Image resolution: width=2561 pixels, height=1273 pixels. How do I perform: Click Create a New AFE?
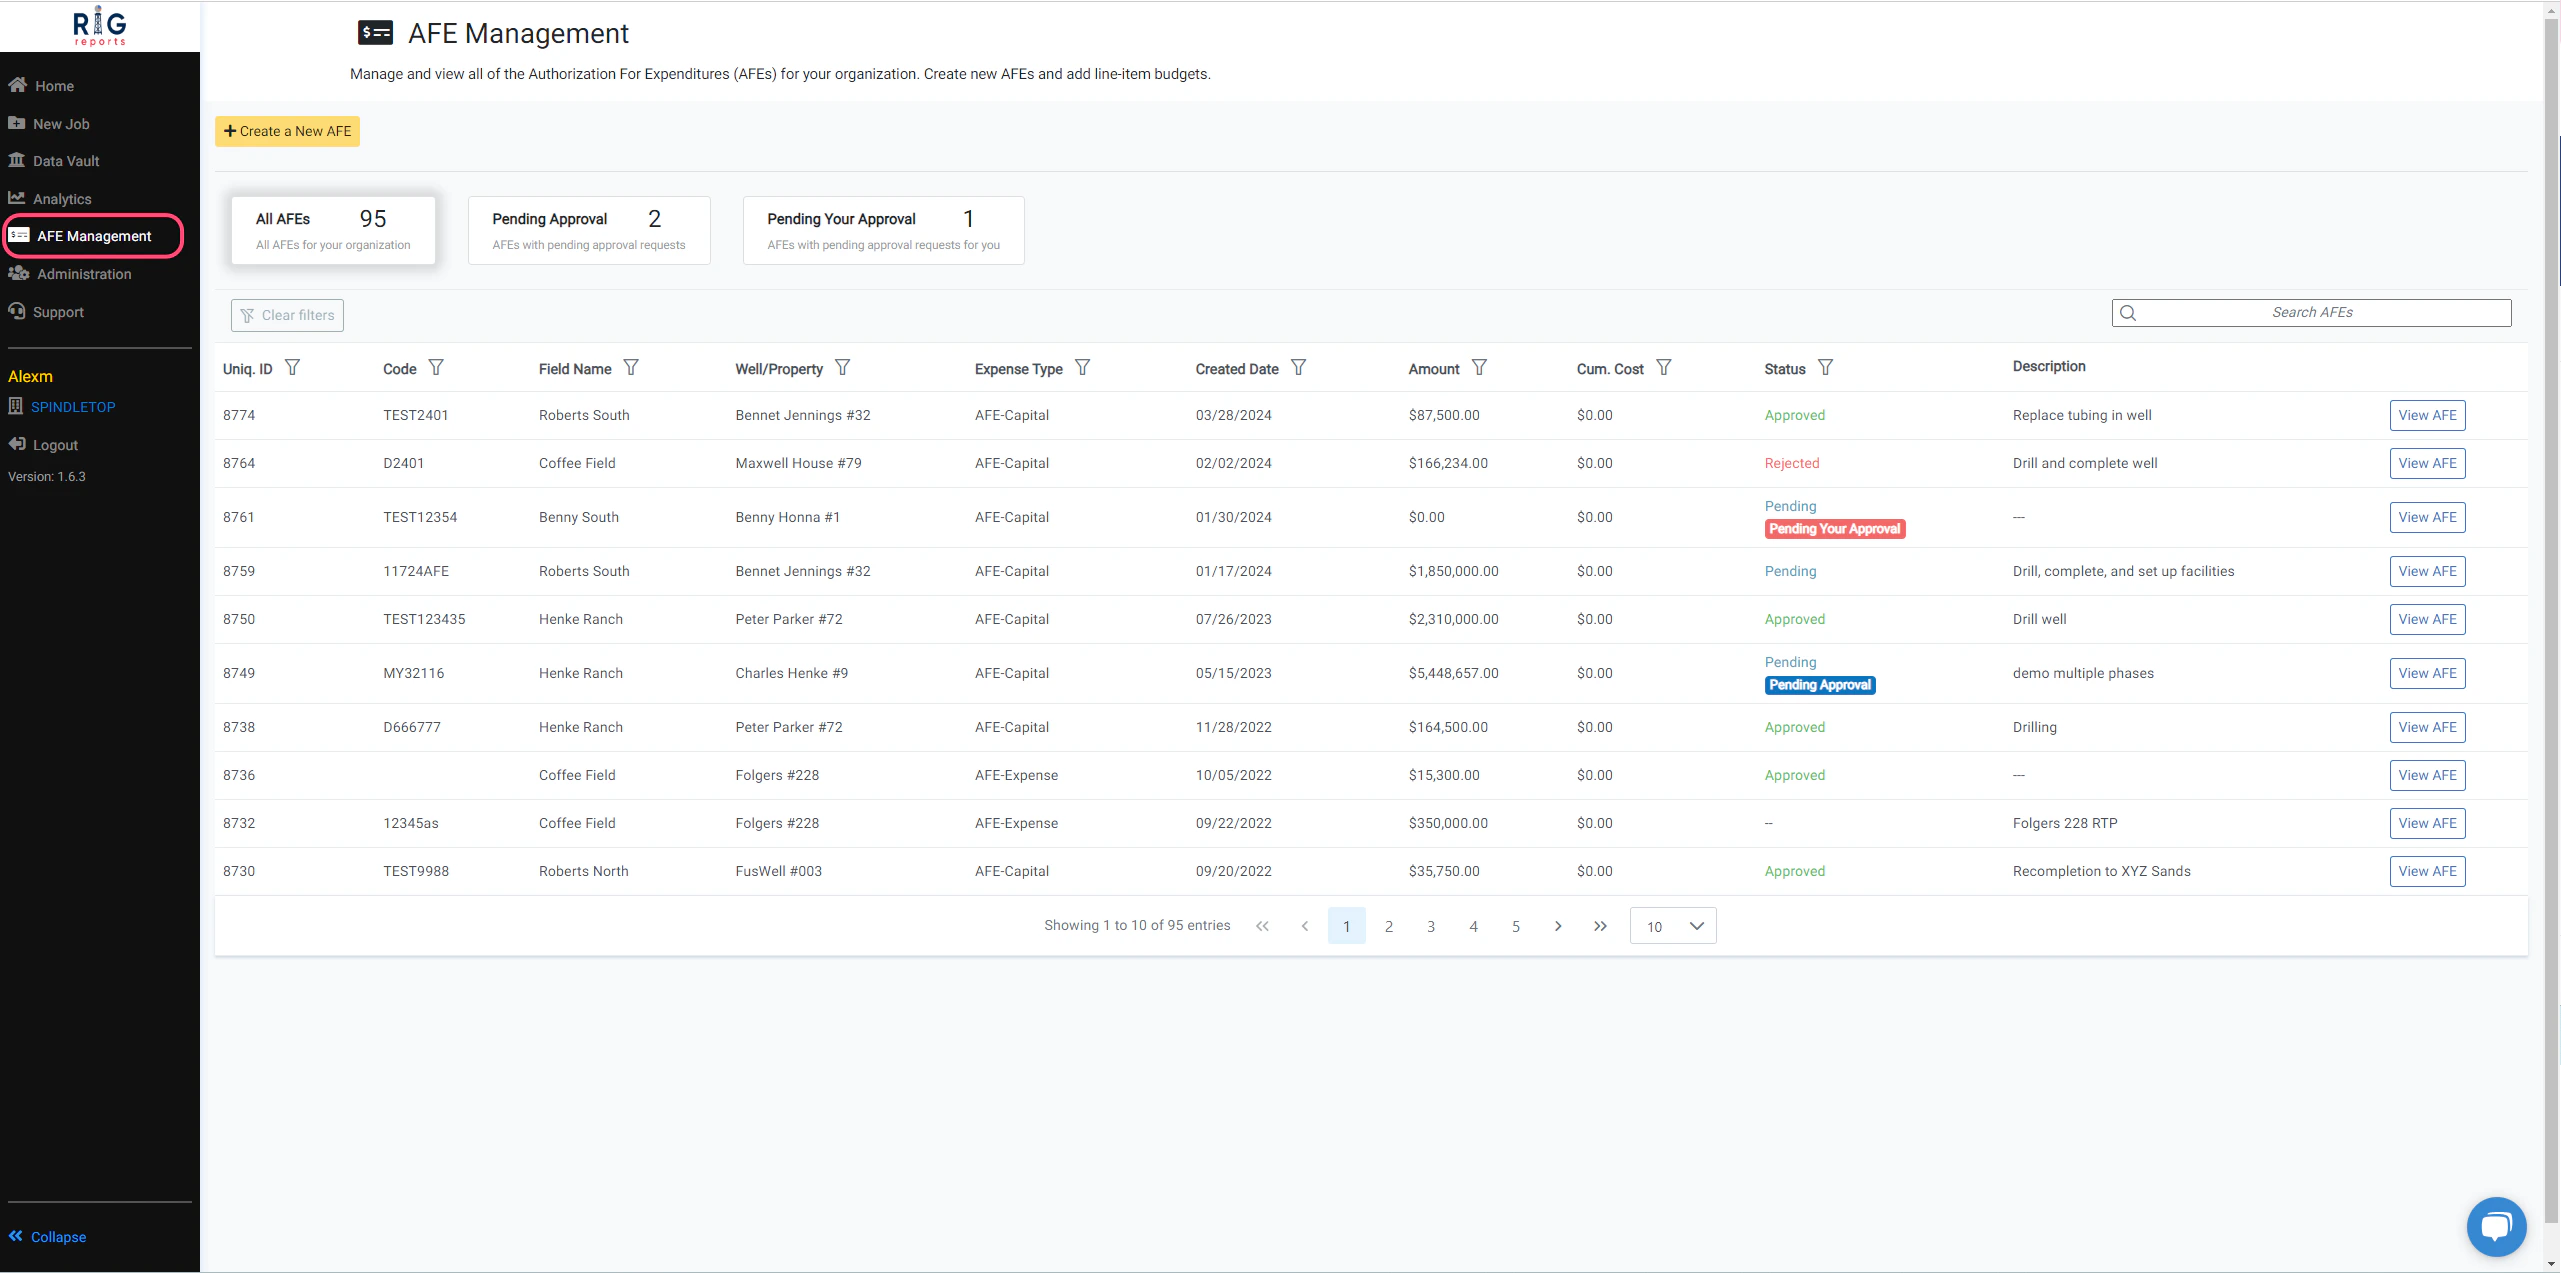point(287,131)
